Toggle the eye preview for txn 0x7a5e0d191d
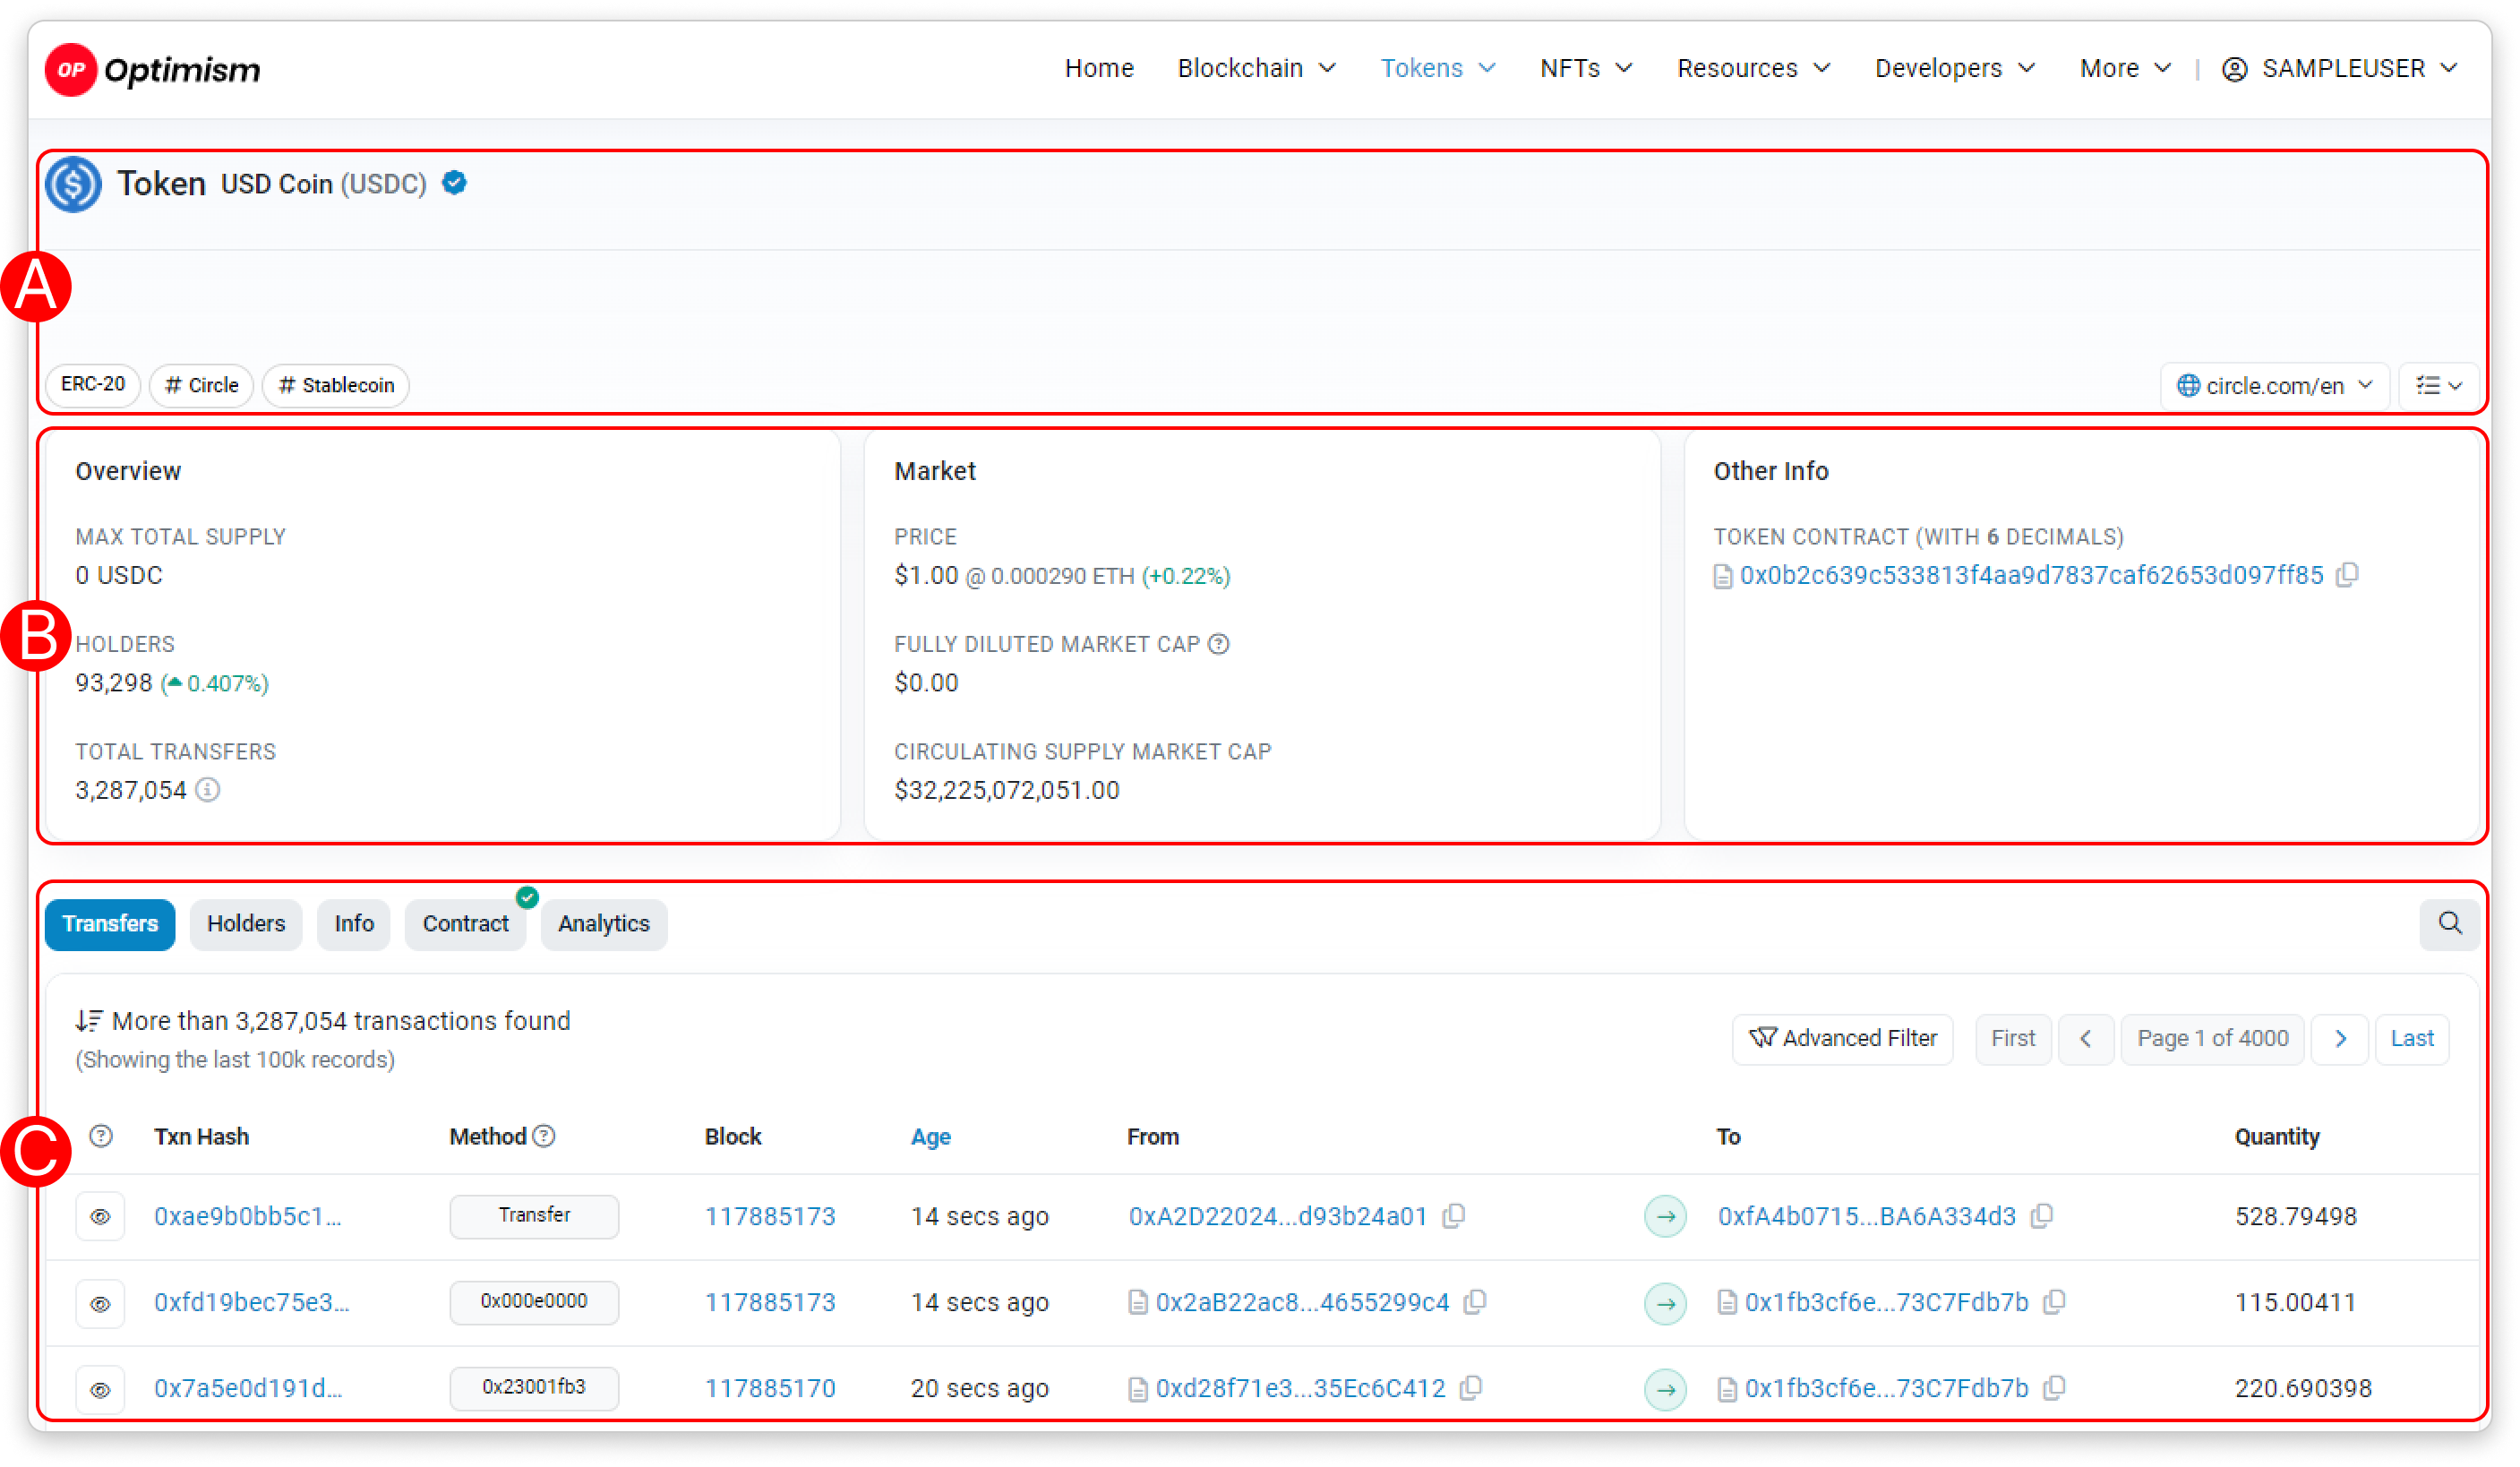2520x1467 pixels. pyautogui.click(x=100, y=1389)
